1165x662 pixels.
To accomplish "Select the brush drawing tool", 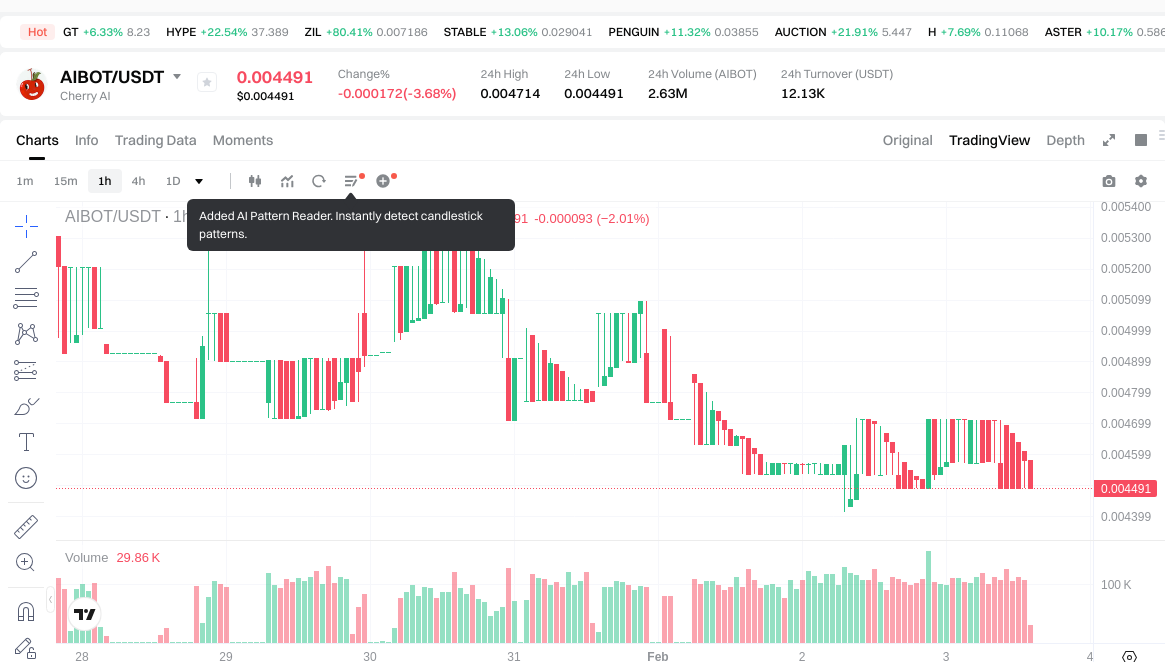I will tap(26, 406).
